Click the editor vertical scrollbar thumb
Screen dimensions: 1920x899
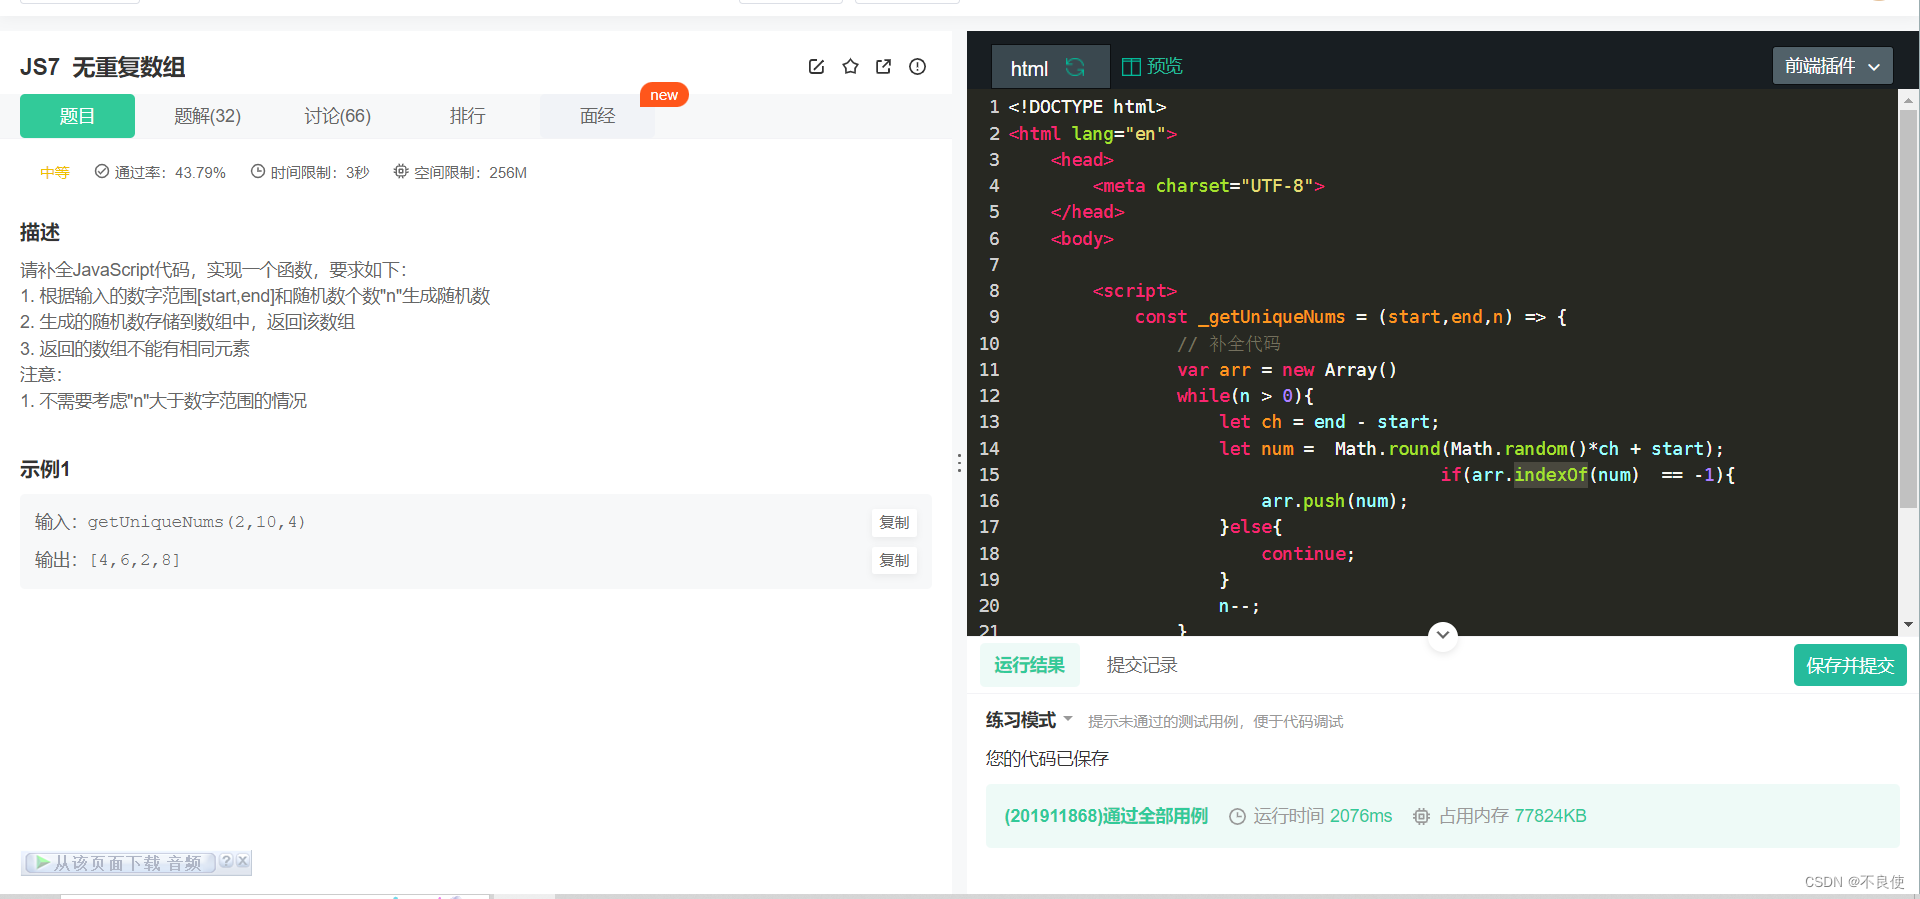pyautogui.click(x=1908, y=310)
